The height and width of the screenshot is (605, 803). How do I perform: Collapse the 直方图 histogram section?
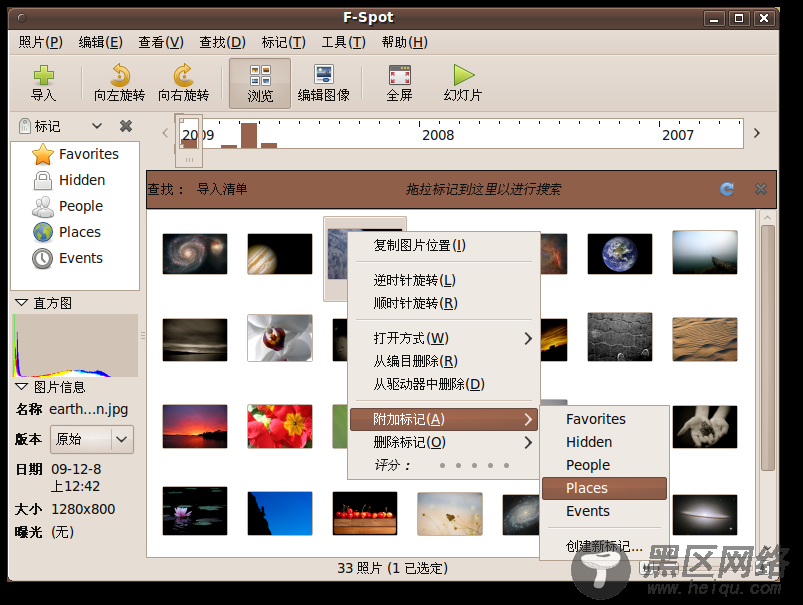coord(21,303)
